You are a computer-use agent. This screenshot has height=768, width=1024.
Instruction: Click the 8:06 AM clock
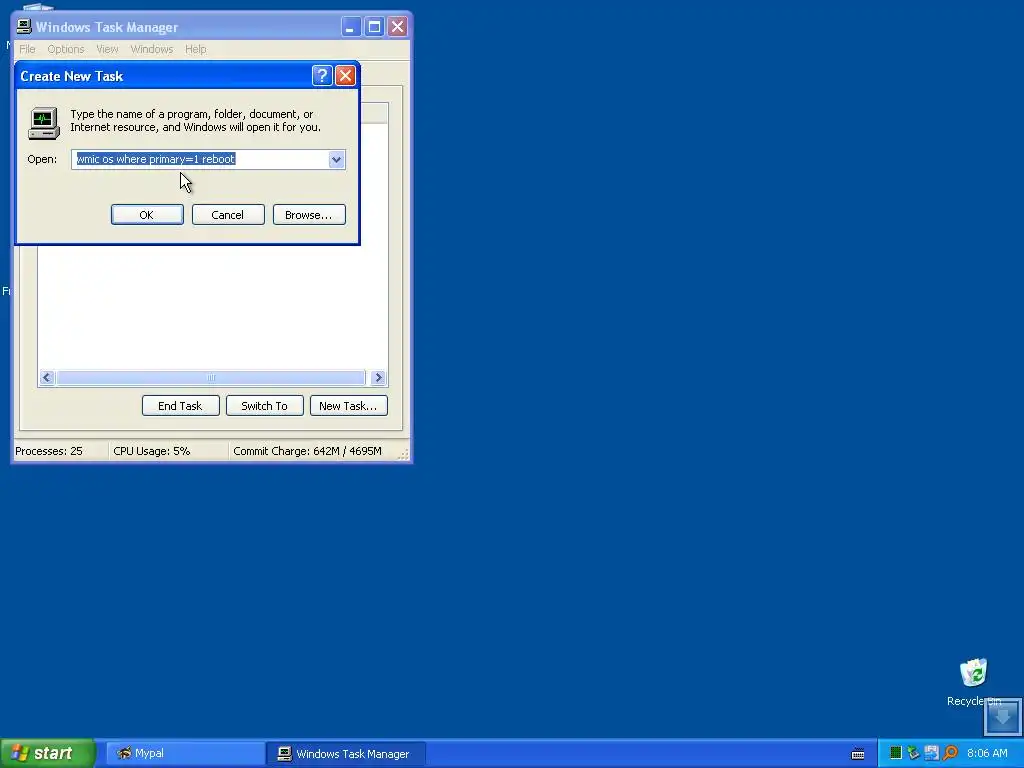coord(987,754)
